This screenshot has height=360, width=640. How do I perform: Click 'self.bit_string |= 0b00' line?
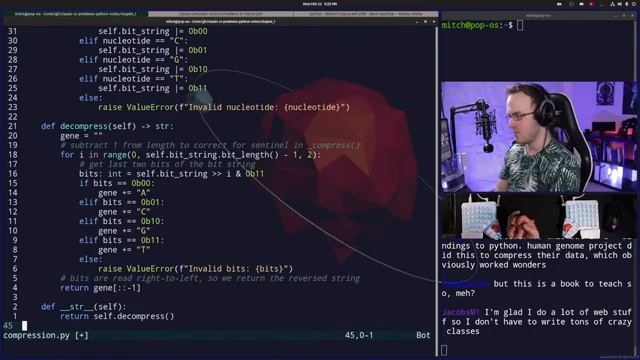153,31
